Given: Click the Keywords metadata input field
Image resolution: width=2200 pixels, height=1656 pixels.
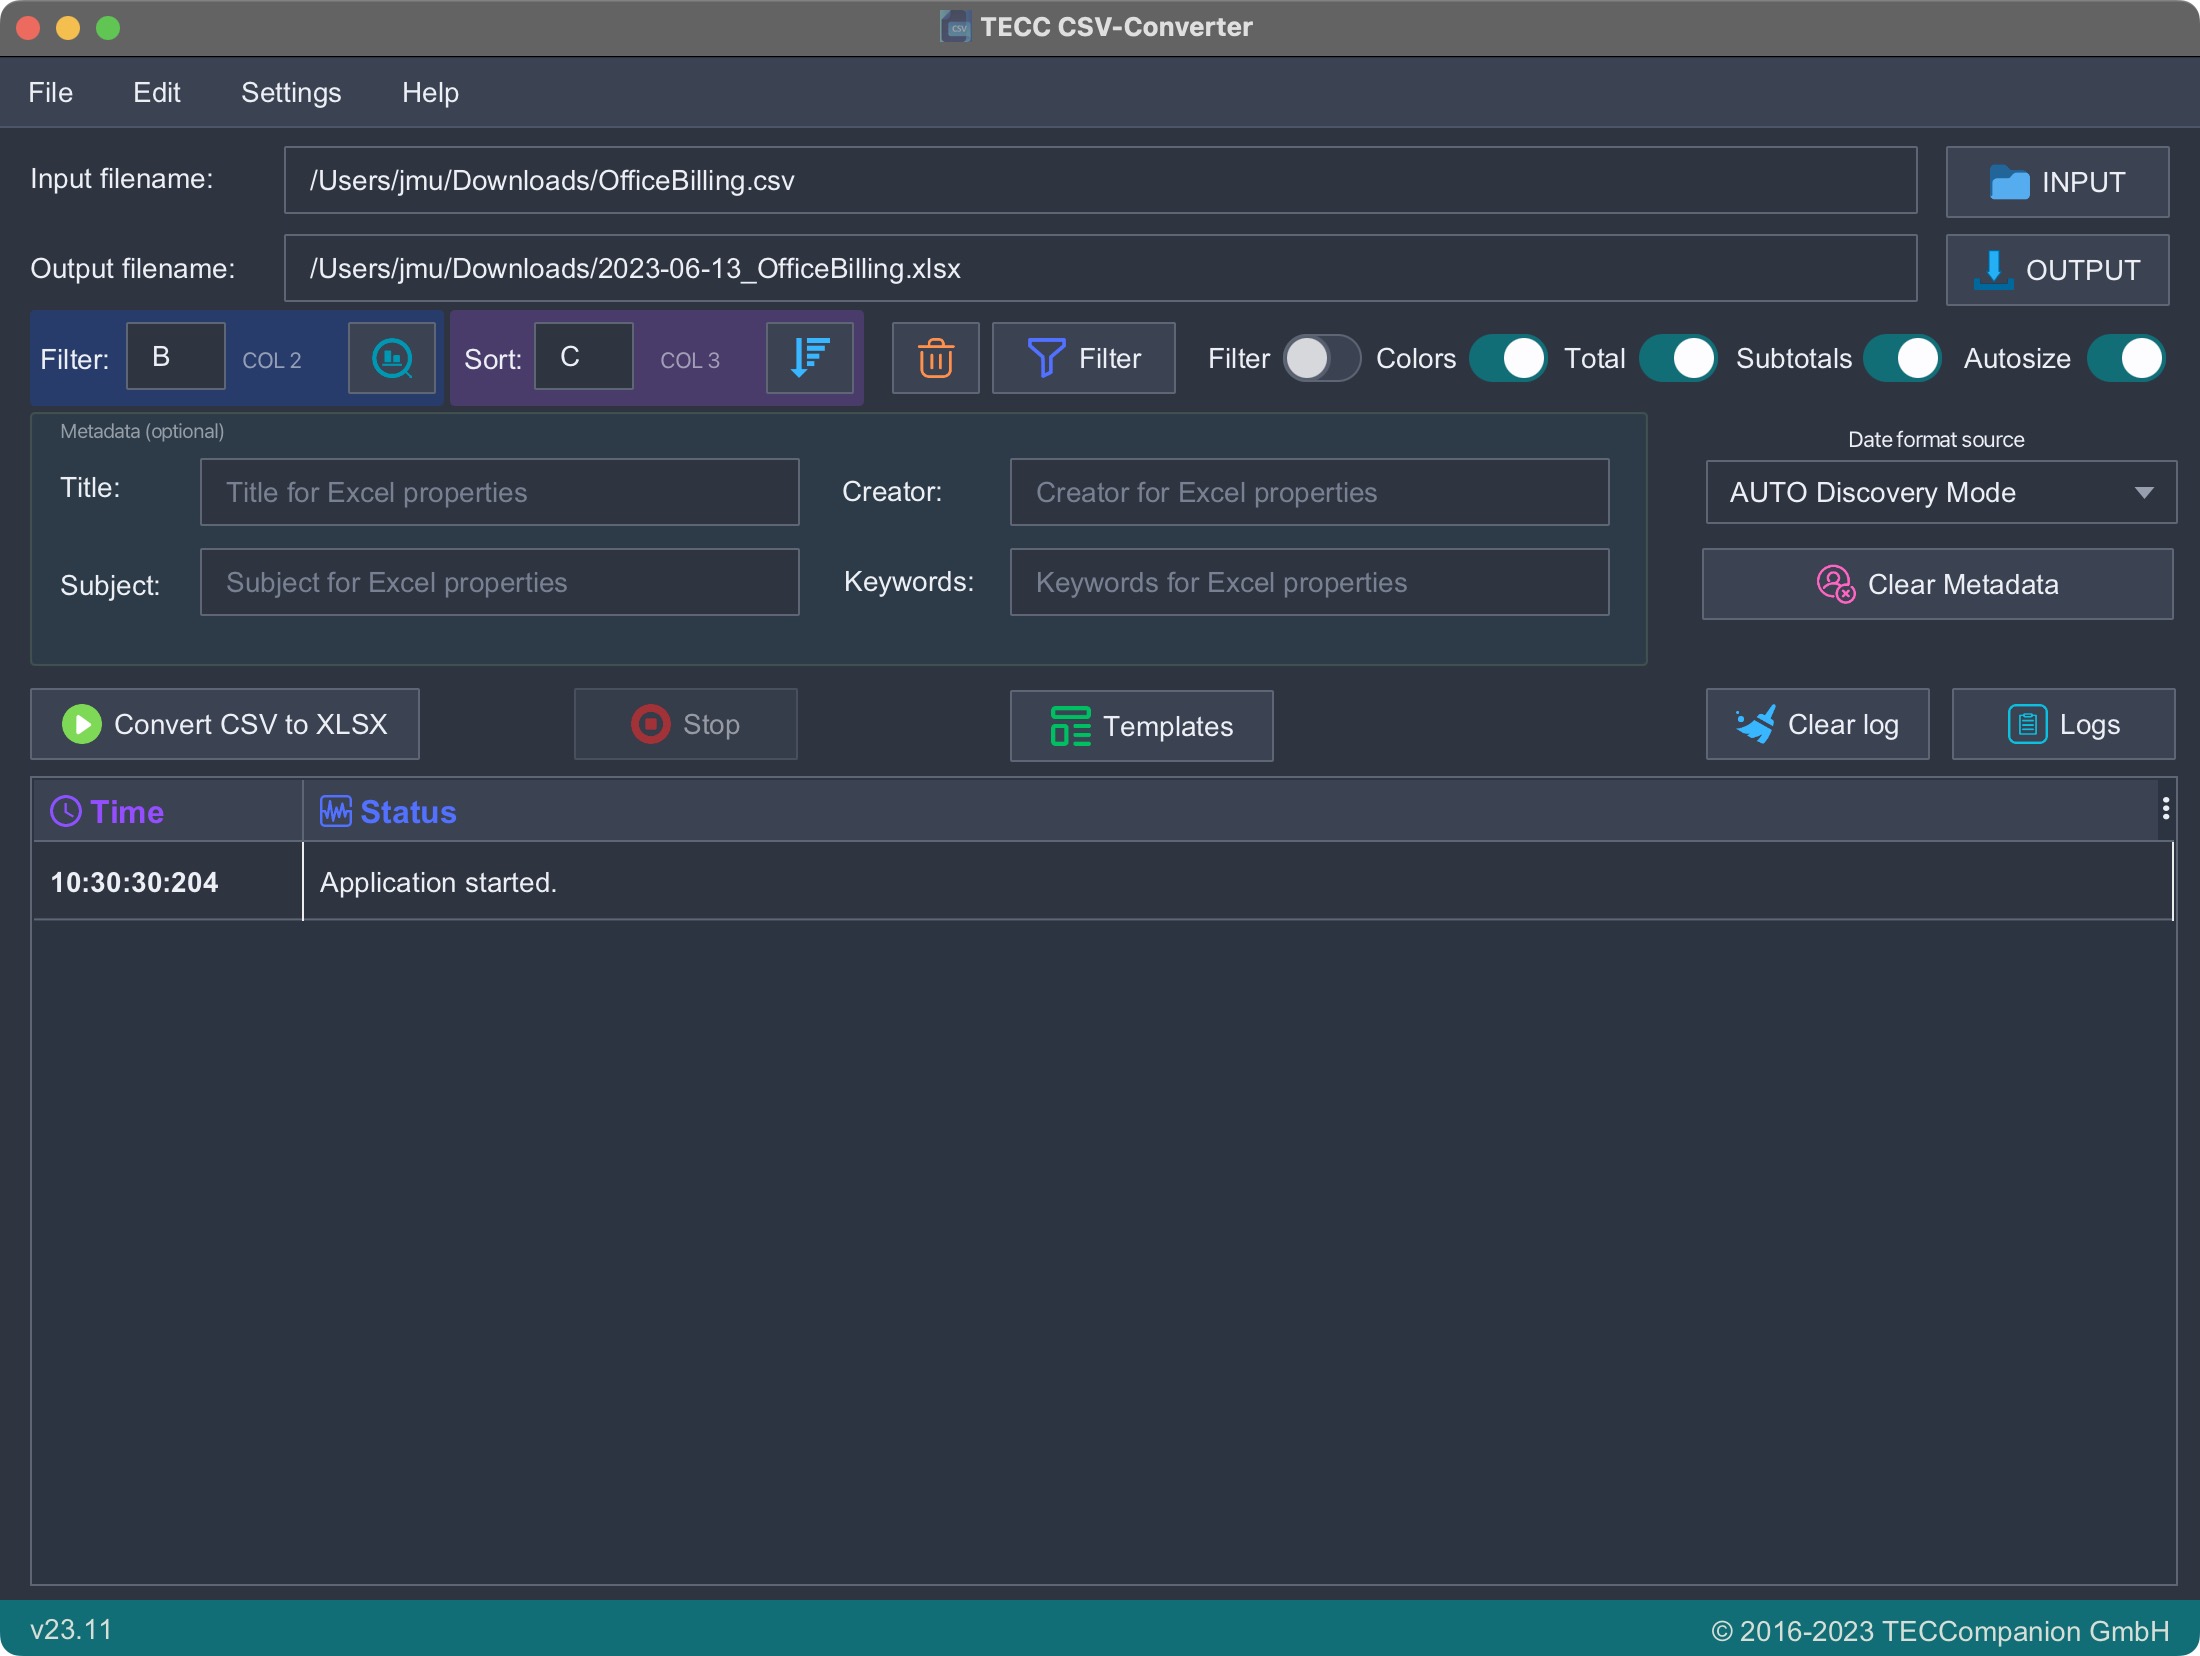Looking at the screenshot, I should (1308, 582).
